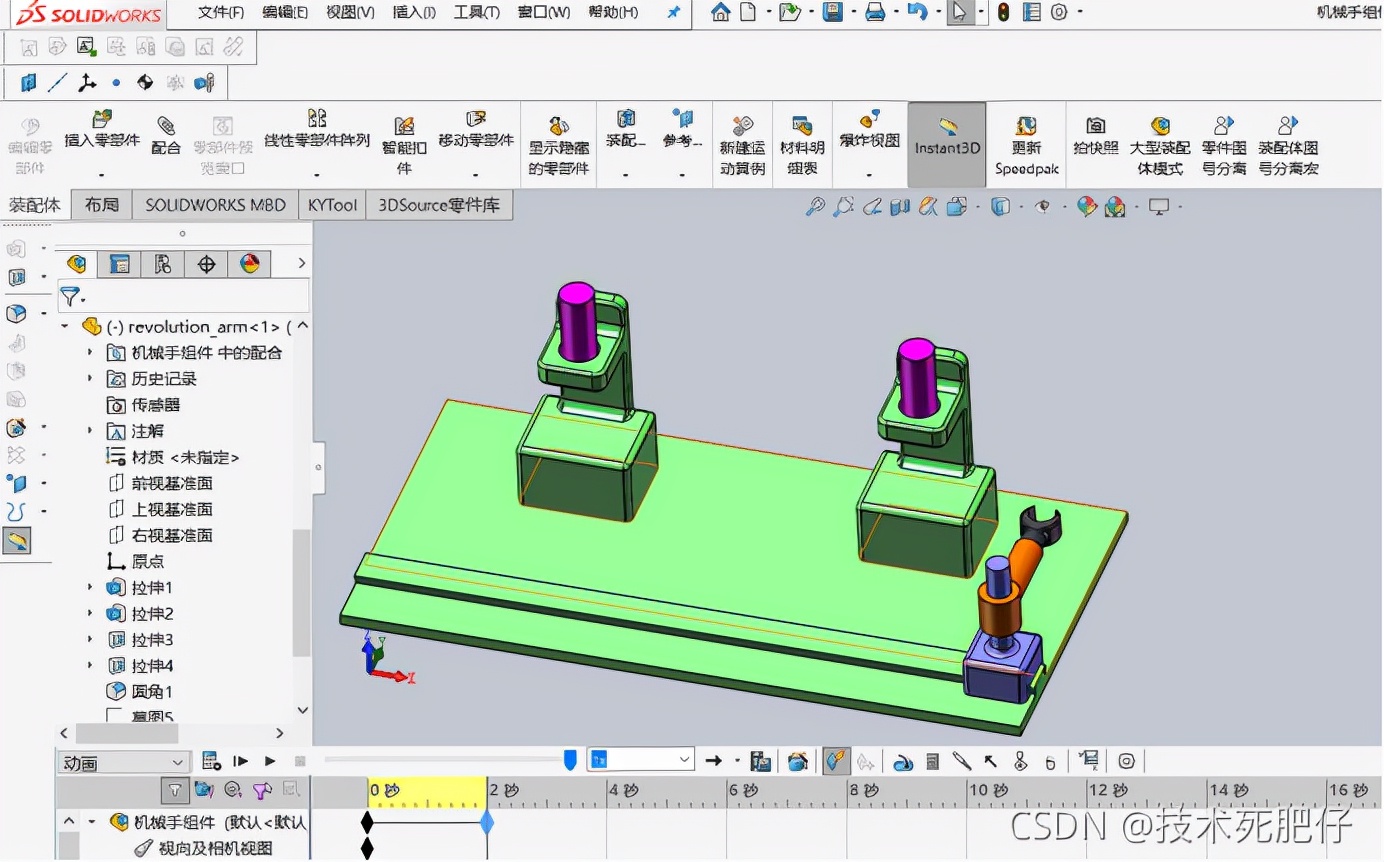The width and height of the screenshot is (1384, 862).
Task: Open the playback speed dropdown in the animation bar
Action: point(640,760)
